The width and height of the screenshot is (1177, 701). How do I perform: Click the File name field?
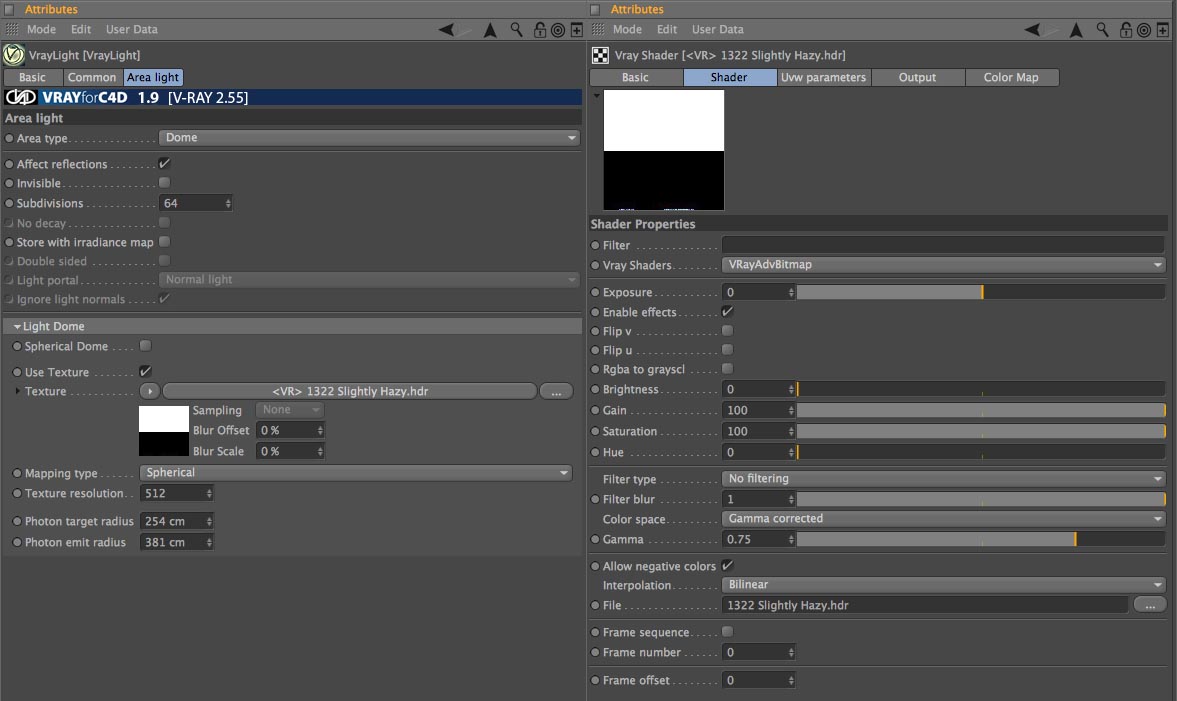926,605
